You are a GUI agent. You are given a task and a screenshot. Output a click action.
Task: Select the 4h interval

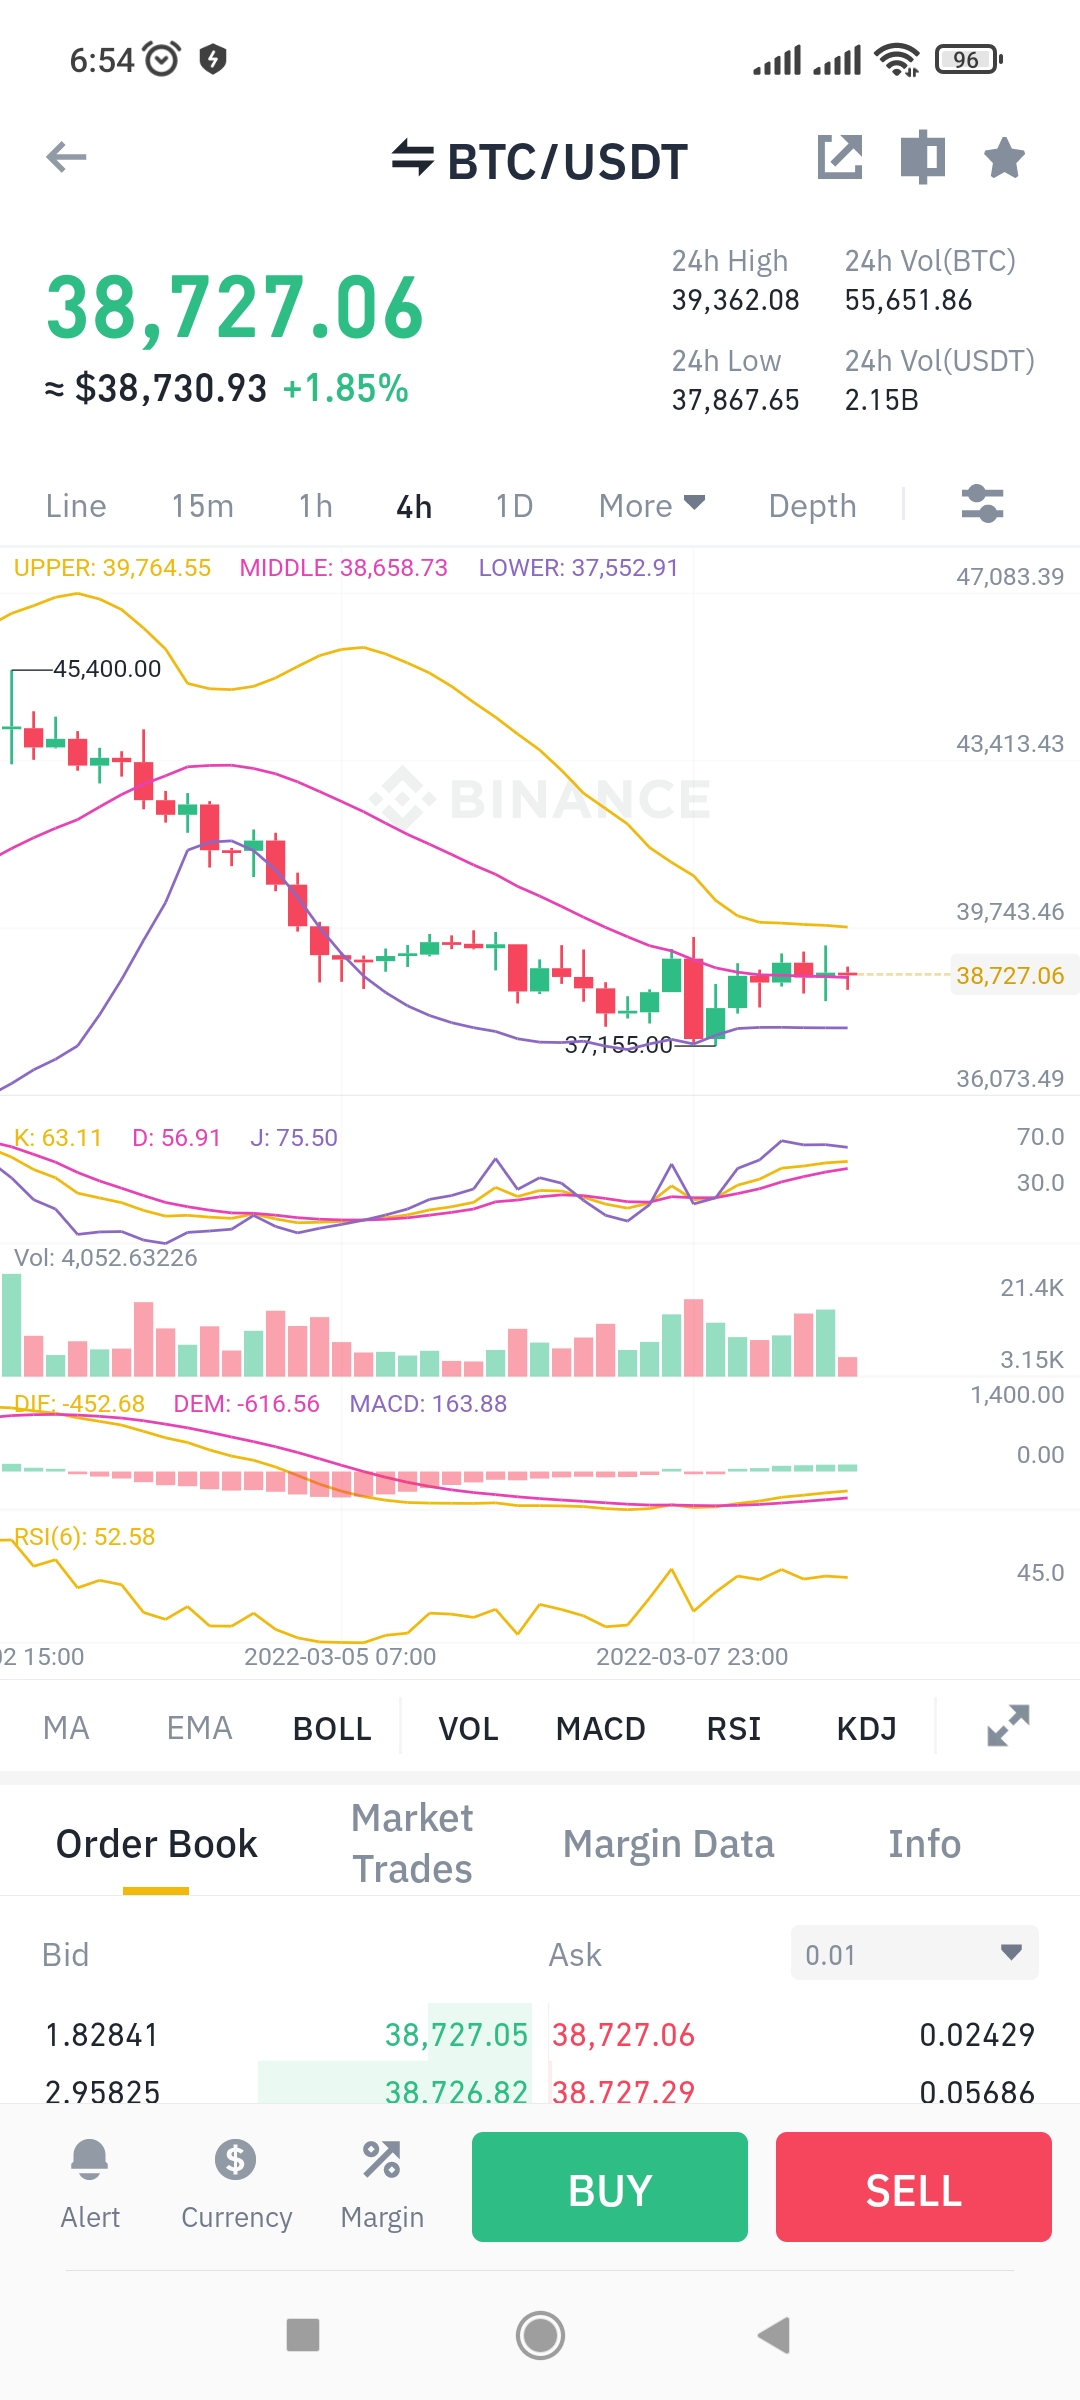coord(414,506)
